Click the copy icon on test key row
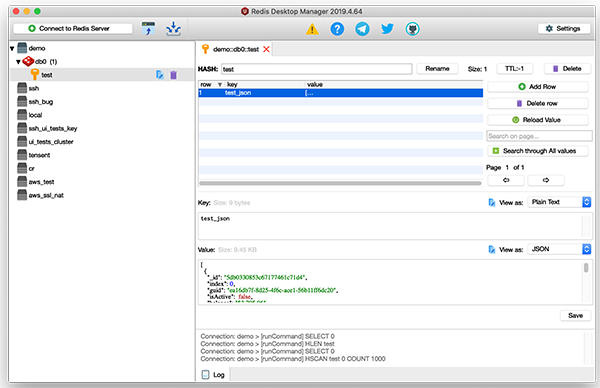The height and width of the screenshot is (388, 600). coord(160,75)
